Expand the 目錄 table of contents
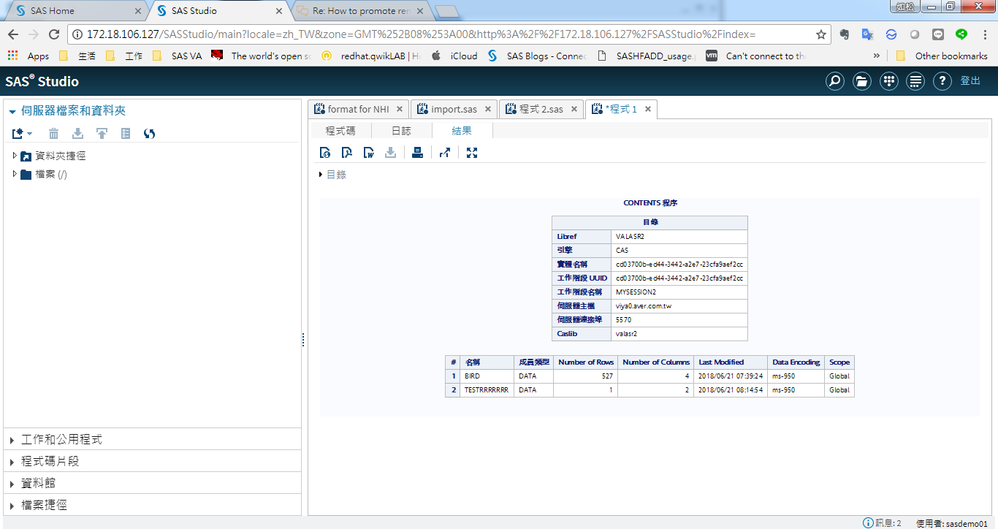The height and width of the screenshot is (532, 998). (320, 175)
